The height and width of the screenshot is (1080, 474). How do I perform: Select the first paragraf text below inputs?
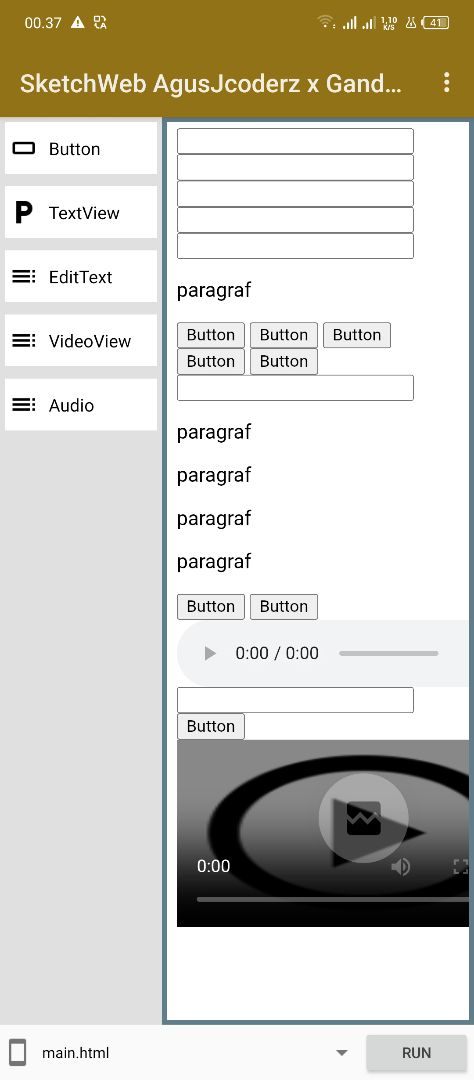click(x=214, y=291)
